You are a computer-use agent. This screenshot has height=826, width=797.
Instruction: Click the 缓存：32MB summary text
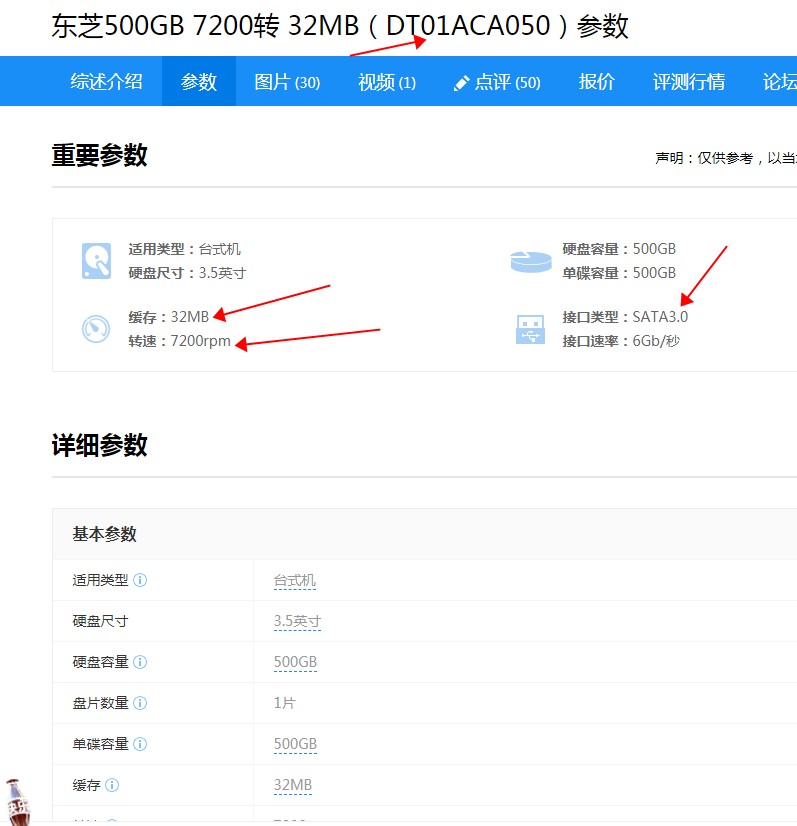[x=169, y=317]
